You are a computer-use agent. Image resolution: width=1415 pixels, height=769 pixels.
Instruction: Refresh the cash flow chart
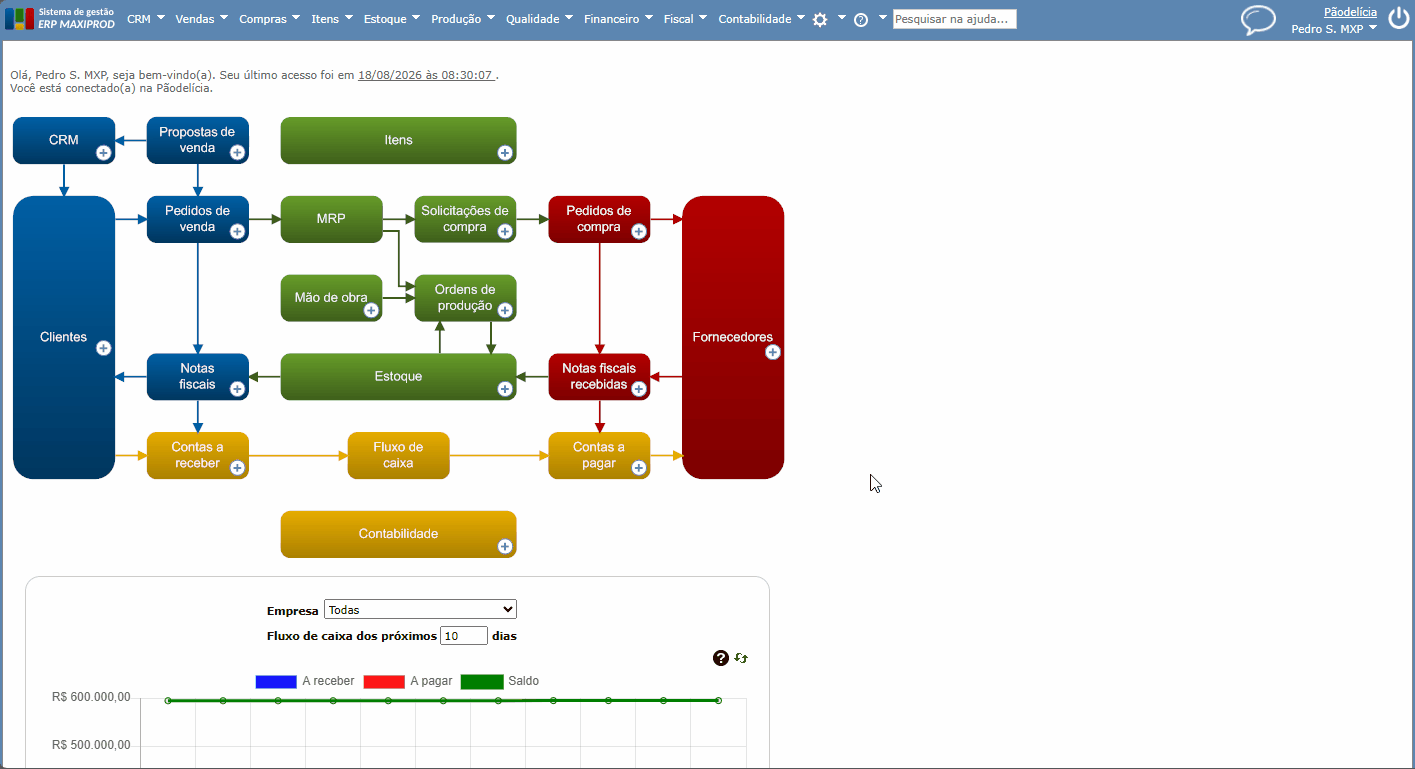[x=741, y=658]
